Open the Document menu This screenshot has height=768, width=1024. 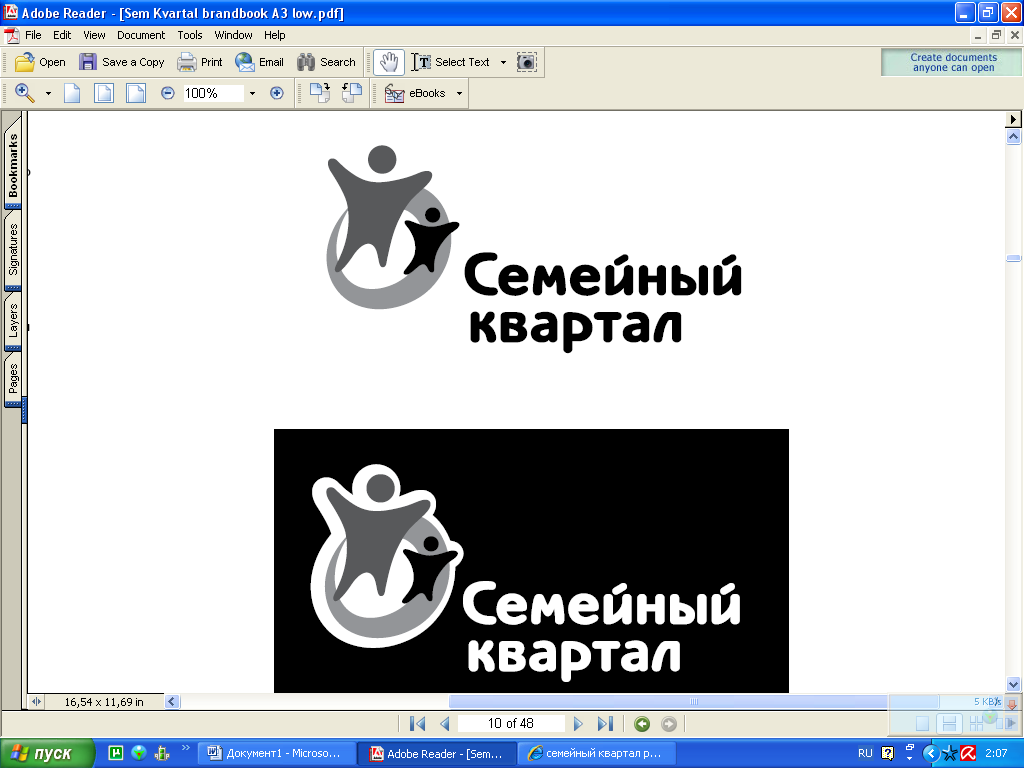coord(141,35)
